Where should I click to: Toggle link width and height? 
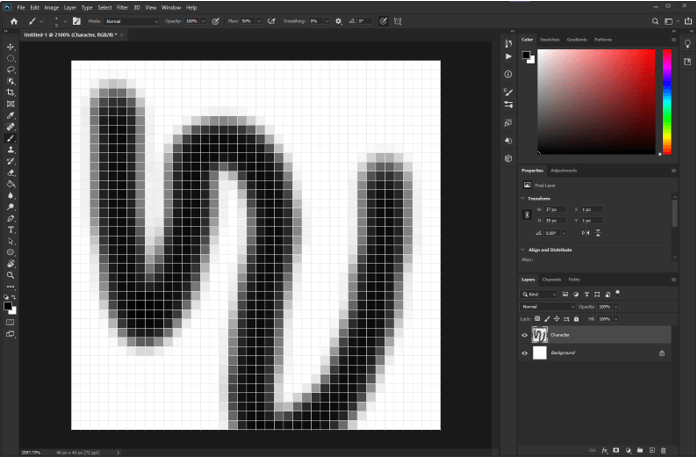click(527, 215)
